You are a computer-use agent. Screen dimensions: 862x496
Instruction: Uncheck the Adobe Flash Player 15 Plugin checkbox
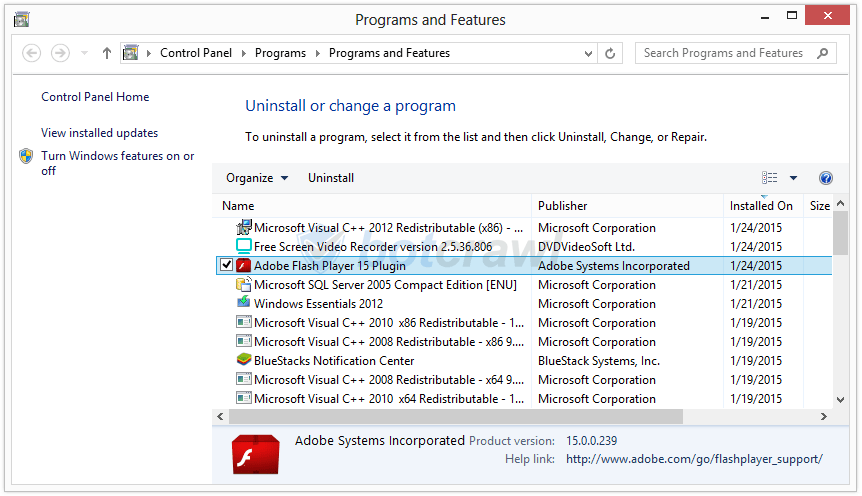(226, 264)
